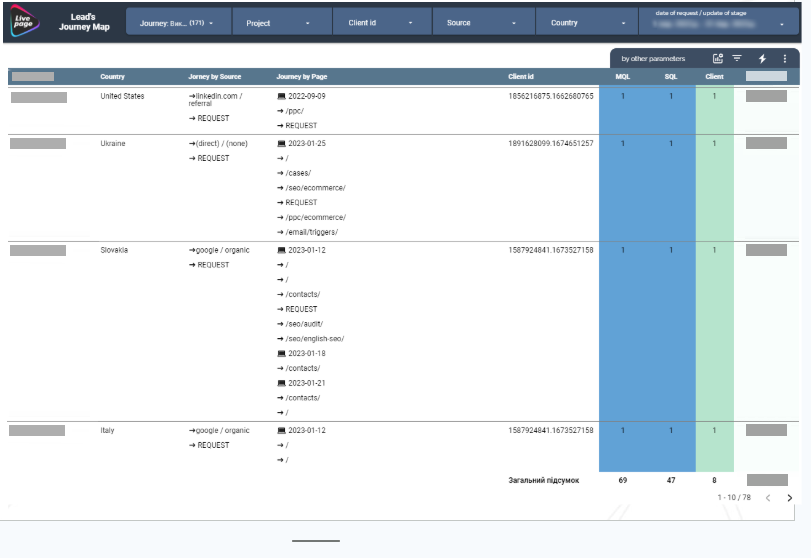Click the filter lines icon
The height and width of the screenshot is (558, 811).
(737, 58)
